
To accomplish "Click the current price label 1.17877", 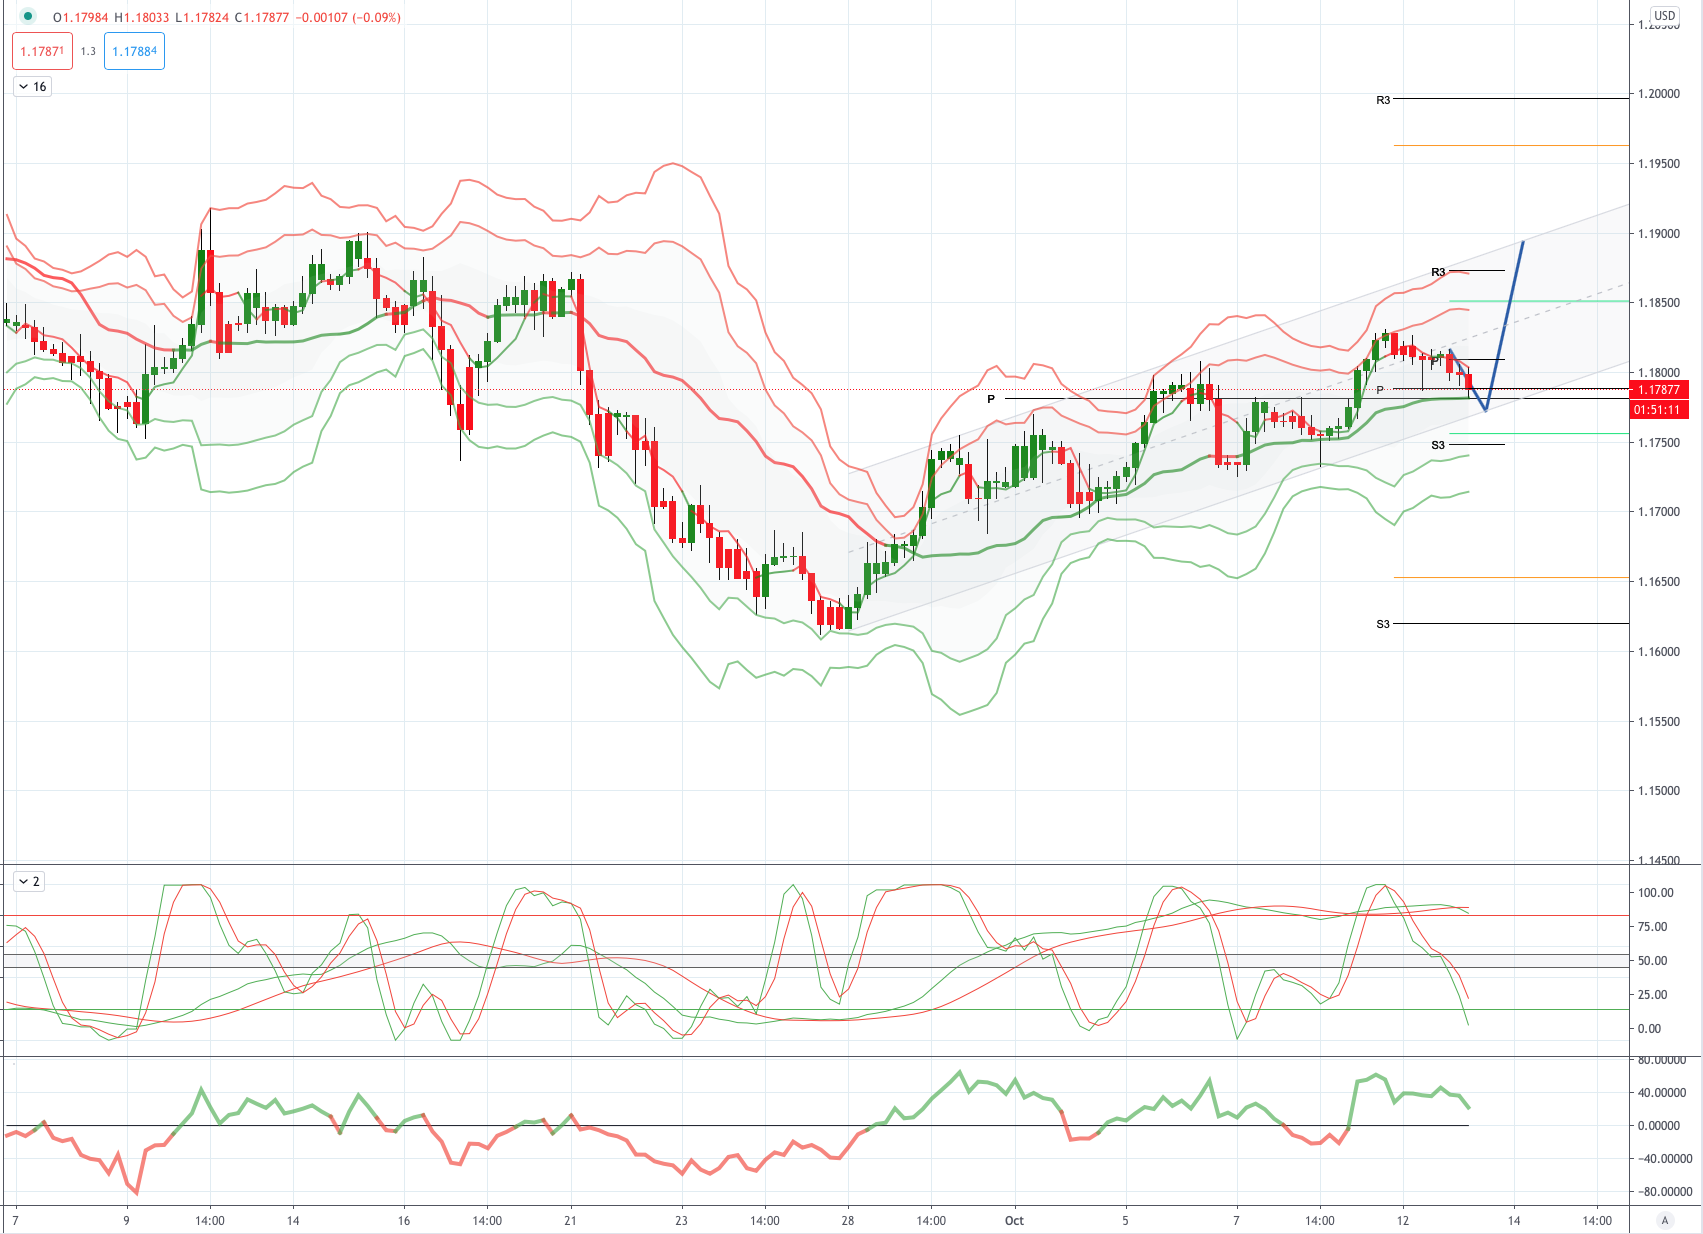I will point(1658,390).
